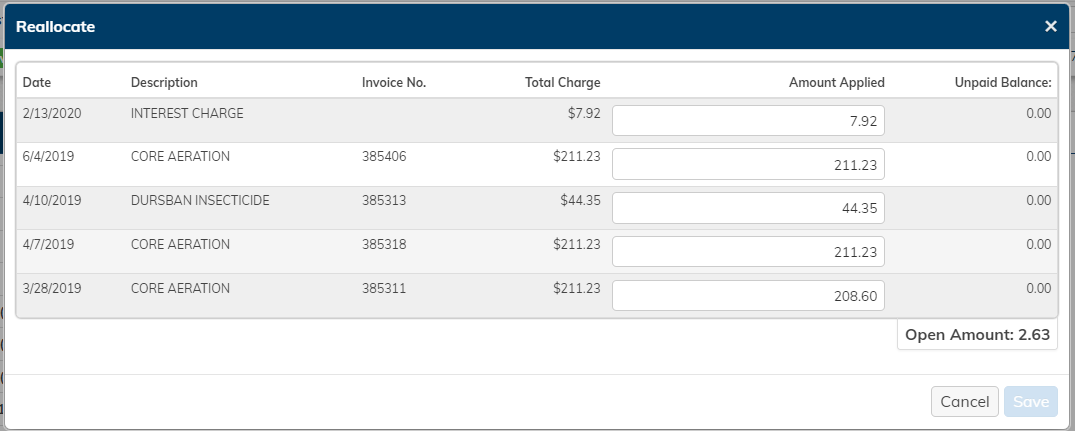The image size is (1075, 431).
Task: Select the Amount Applied column header
Action: pyautogui.click(x=836, y=82)
